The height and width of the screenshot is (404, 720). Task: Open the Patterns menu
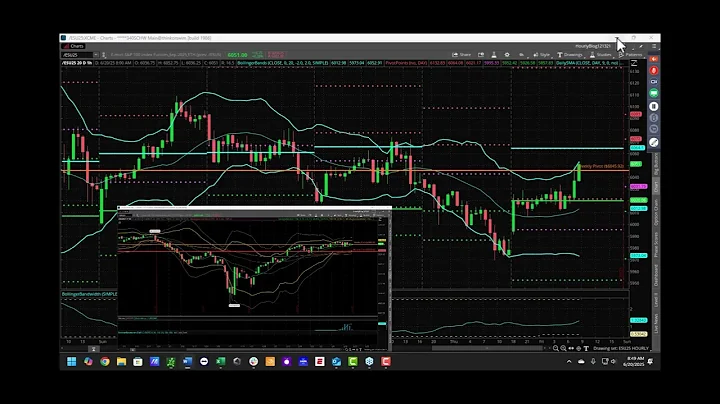pos(631,55)
